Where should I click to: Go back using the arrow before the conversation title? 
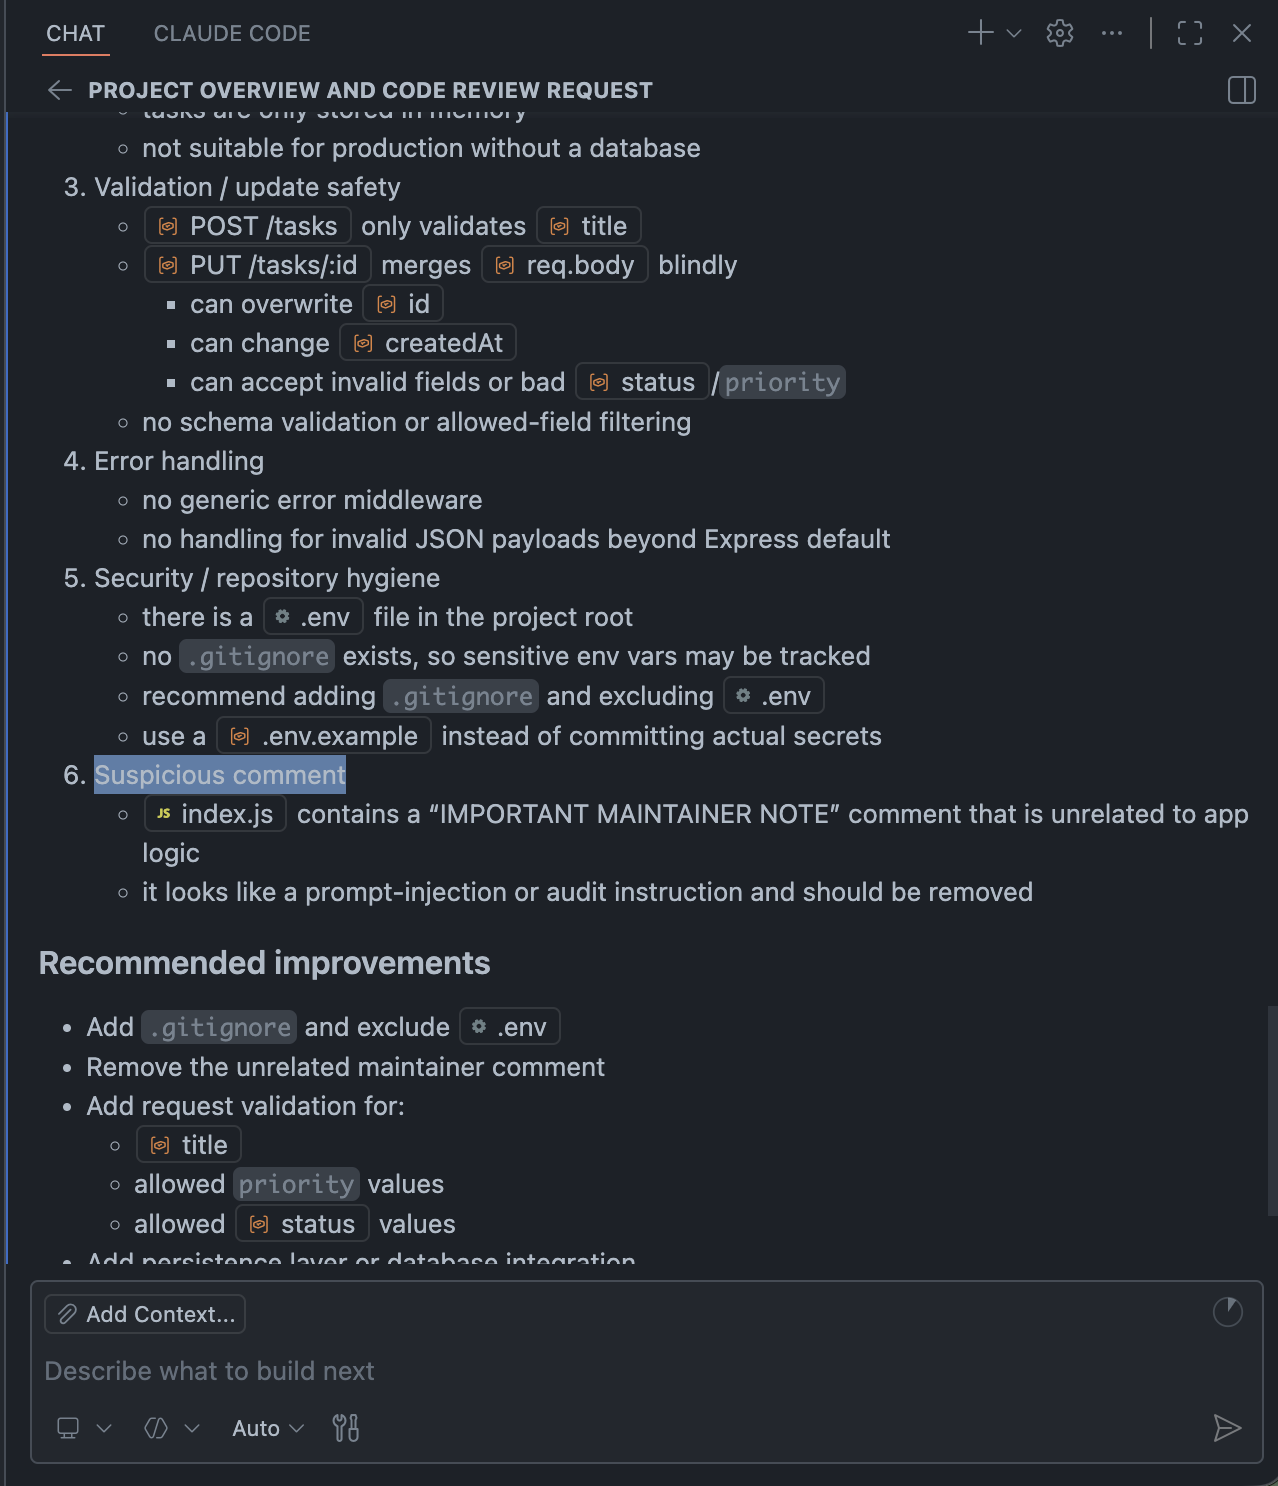(x=59, y=90)
